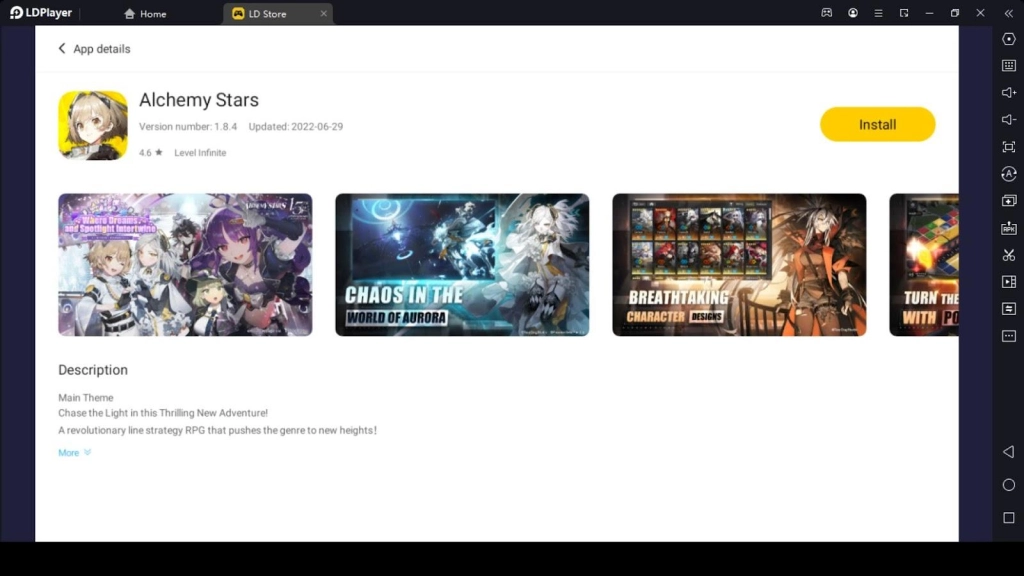Enable screen auto-rotation
Viewport: 1024px width, 576px height.
click(1008, 173)
